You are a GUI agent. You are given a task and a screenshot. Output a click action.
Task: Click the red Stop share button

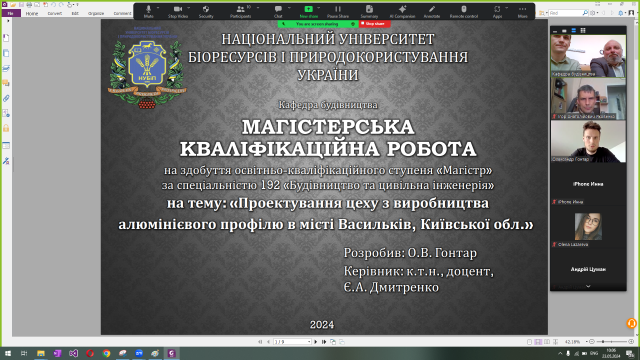coord(374,24)
